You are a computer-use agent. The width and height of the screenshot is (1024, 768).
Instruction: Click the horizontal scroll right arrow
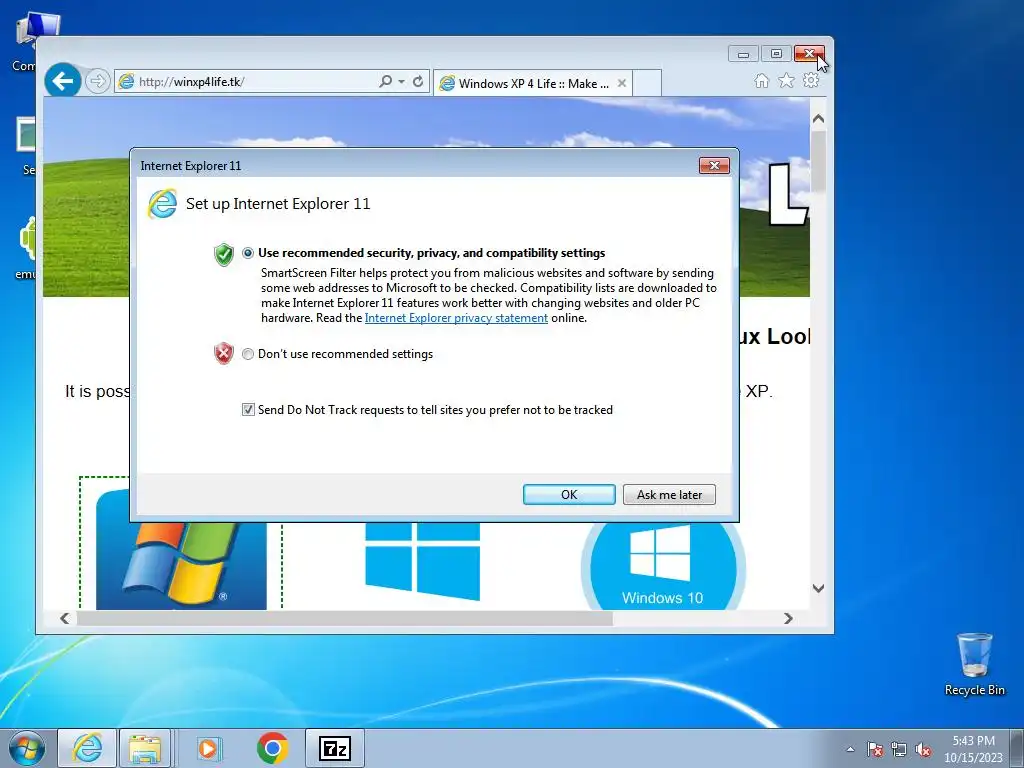pyautogui.click(x=788, y=618)
